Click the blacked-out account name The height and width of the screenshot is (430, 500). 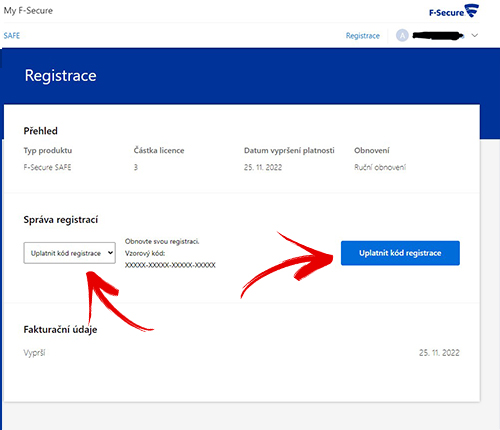point(438,35)
